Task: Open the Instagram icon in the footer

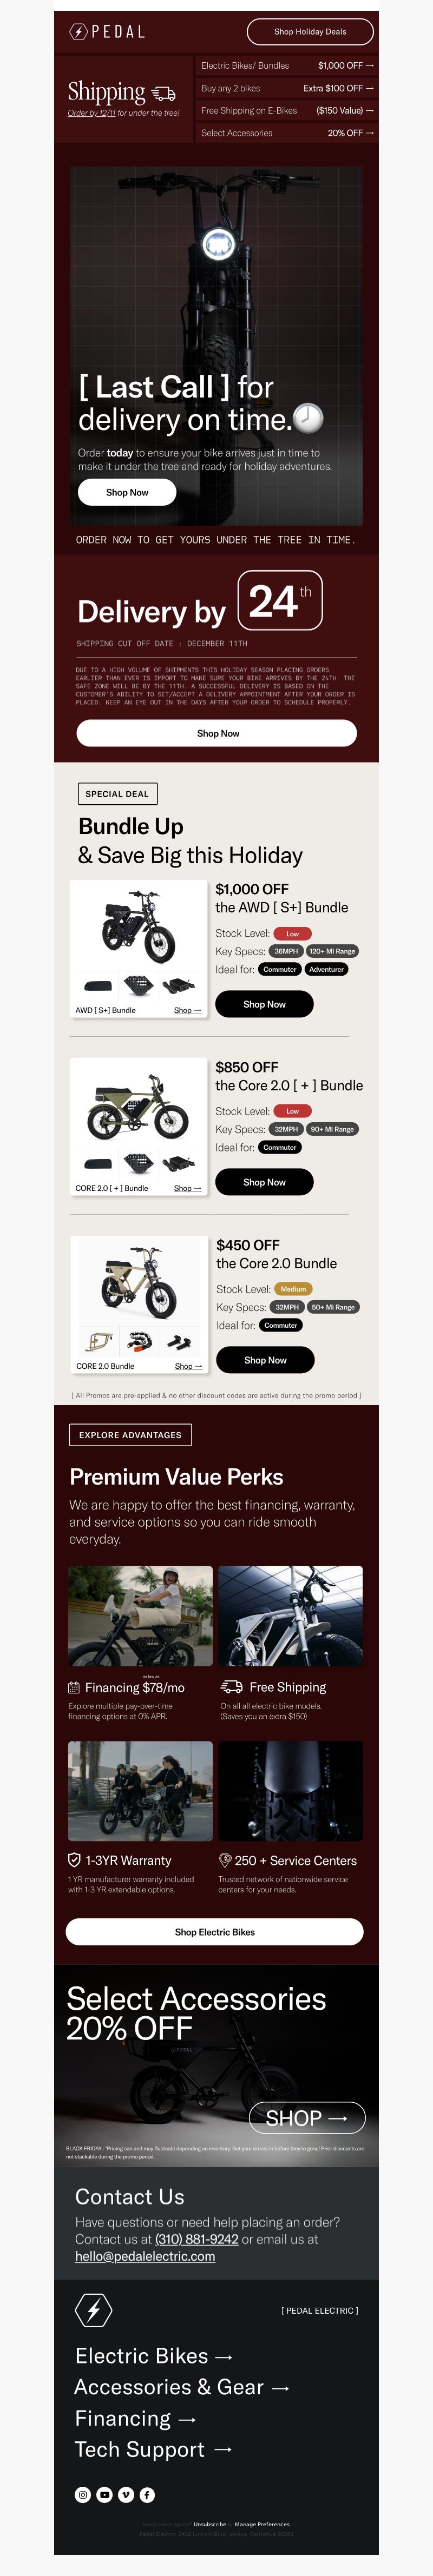Action: [83, 2494]
